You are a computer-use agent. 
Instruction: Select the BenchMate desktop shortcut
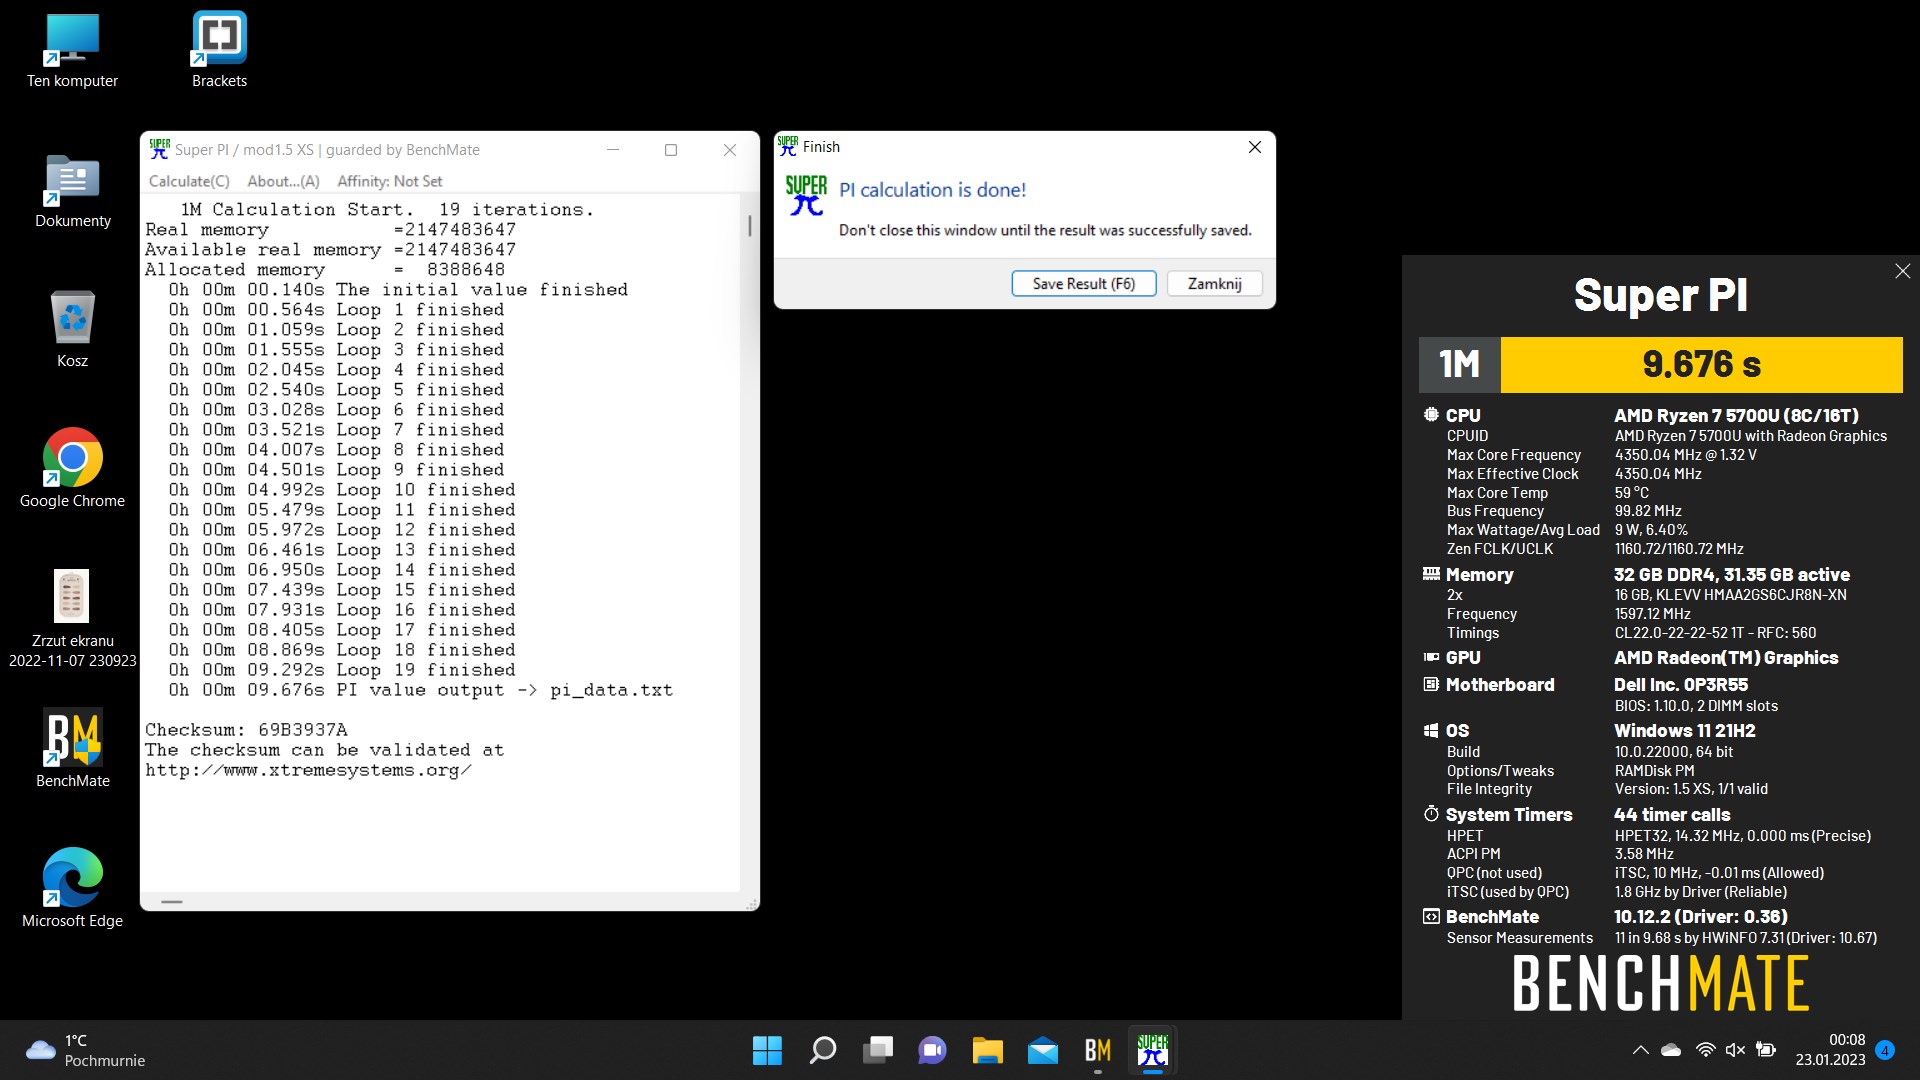(x=72, y=748)
